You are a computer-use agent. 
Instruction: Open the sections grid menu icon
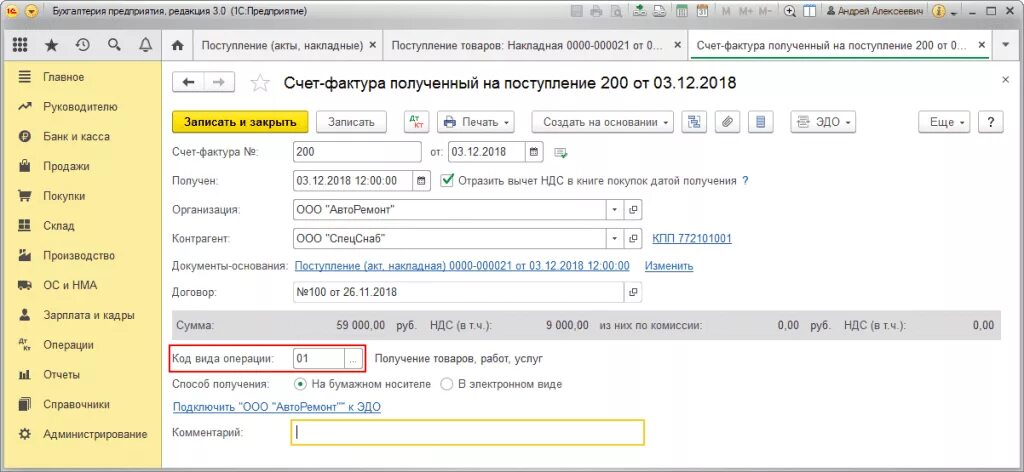(x=20, y=45)
